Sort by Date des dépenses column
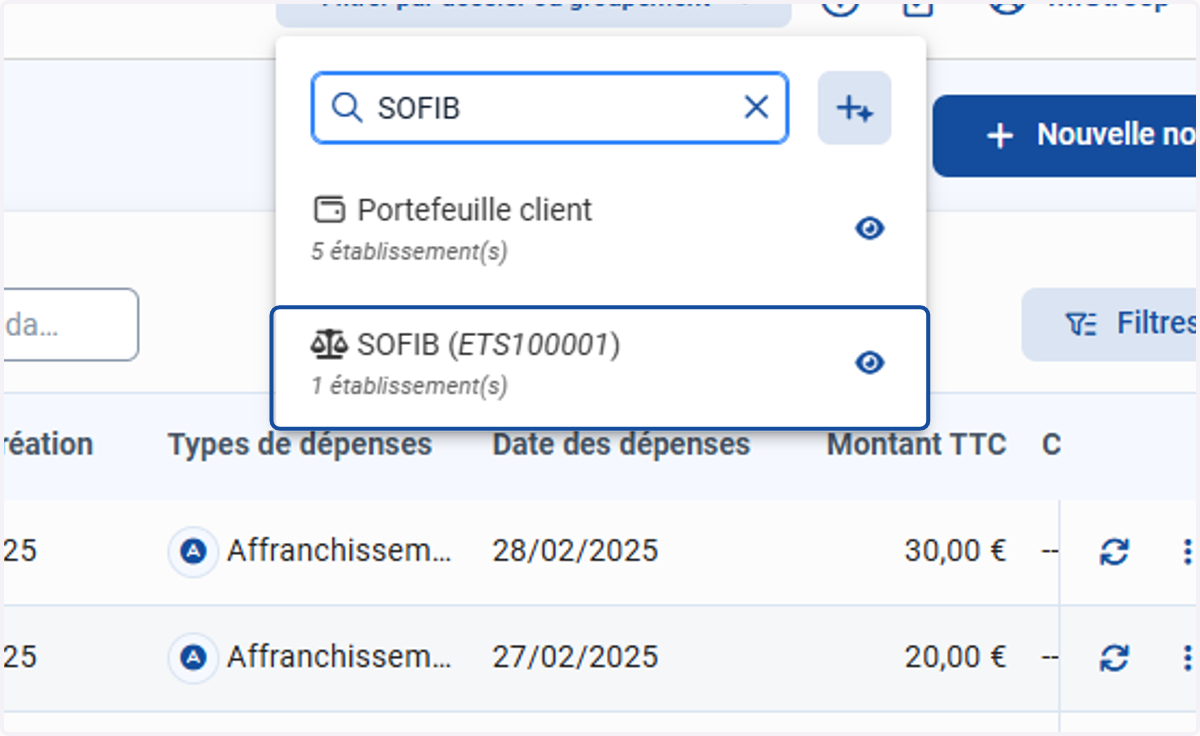1200x736 pixels. (621, 445)
